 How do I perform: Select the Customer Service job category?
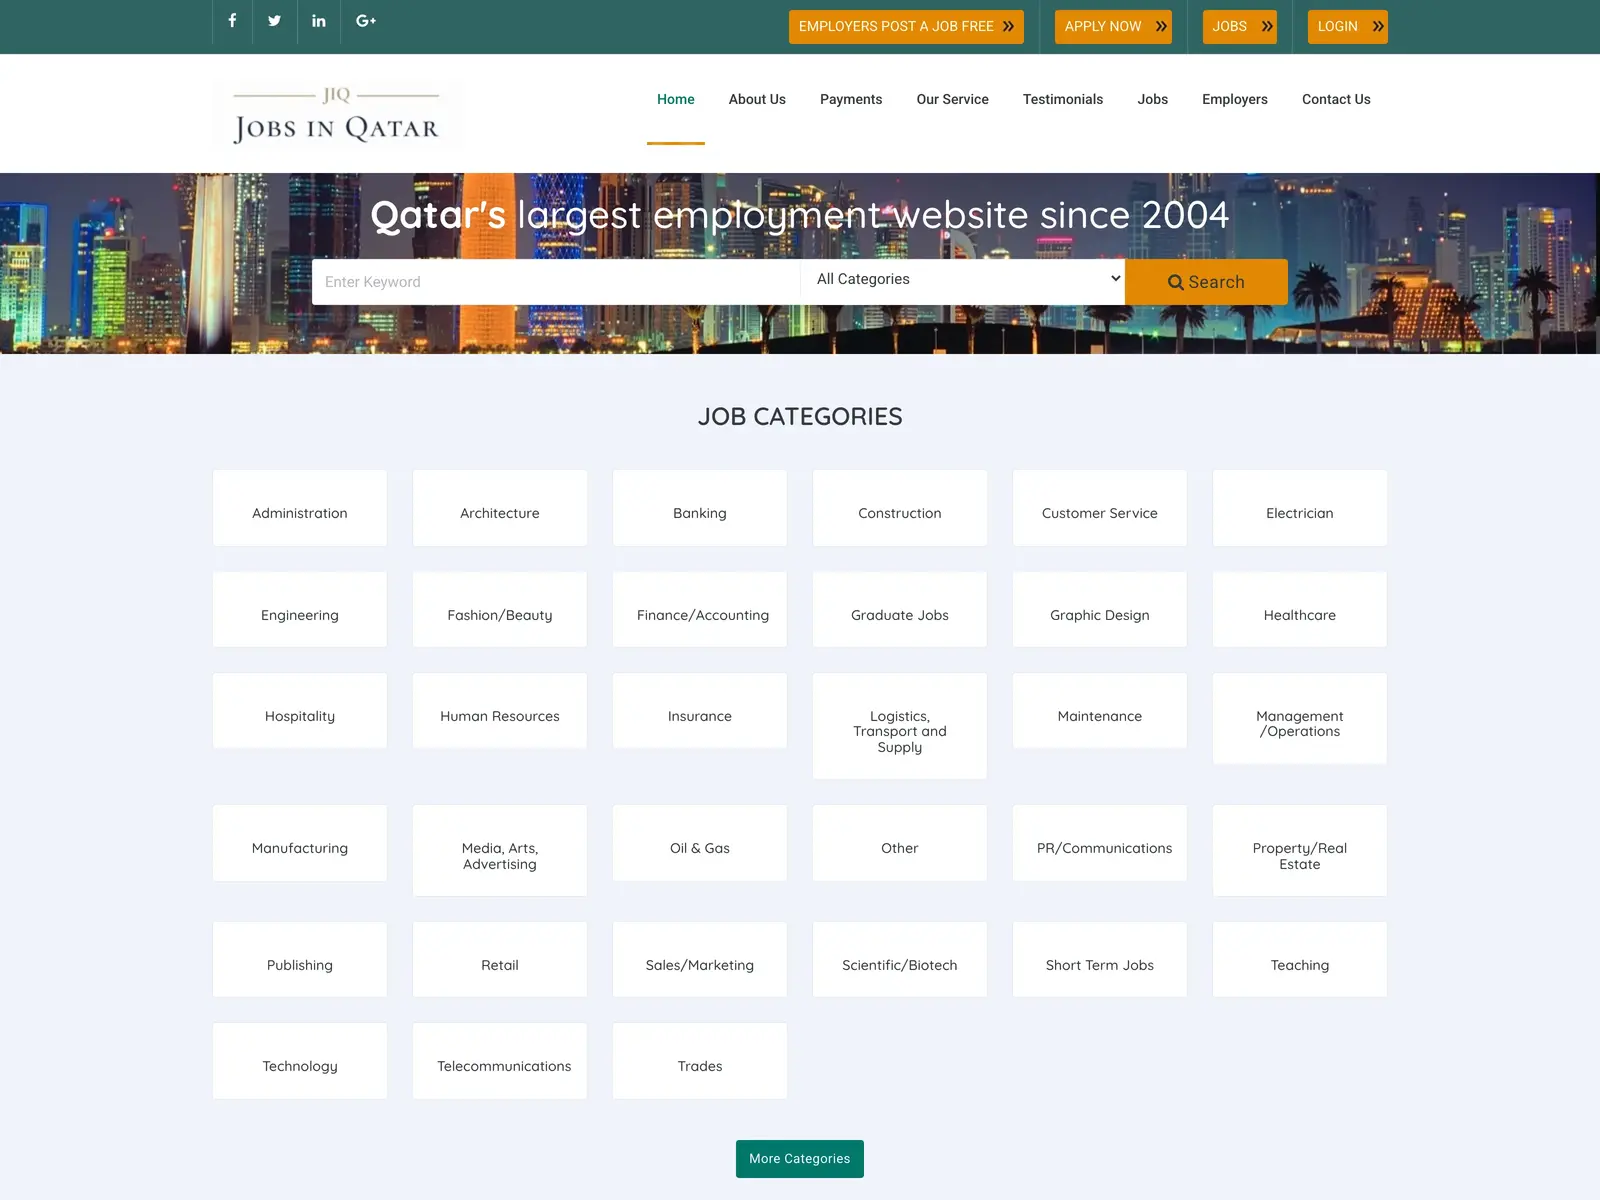tap(1100, 508)
